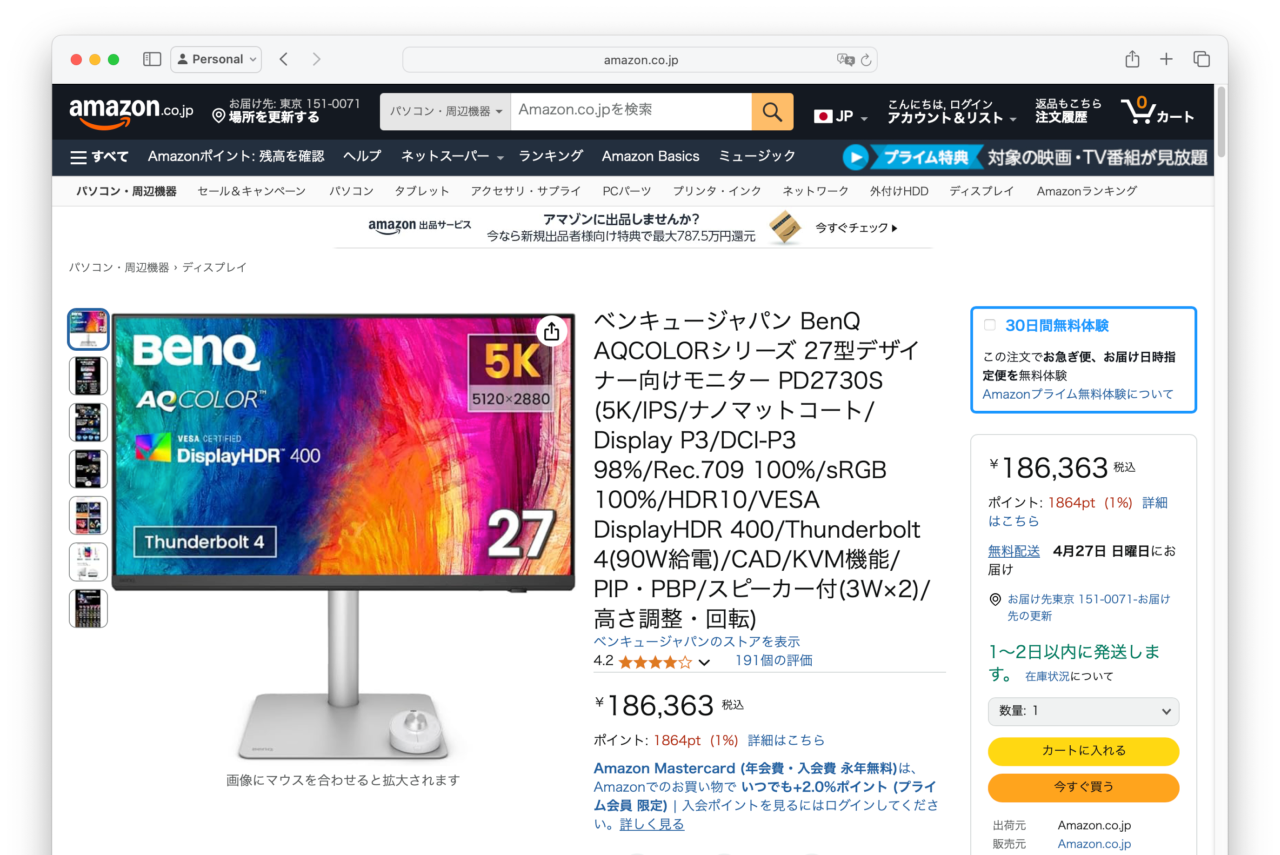Expand the star rating chevron popover
This screenshot has width=1280, height=855.
[704, 662]
